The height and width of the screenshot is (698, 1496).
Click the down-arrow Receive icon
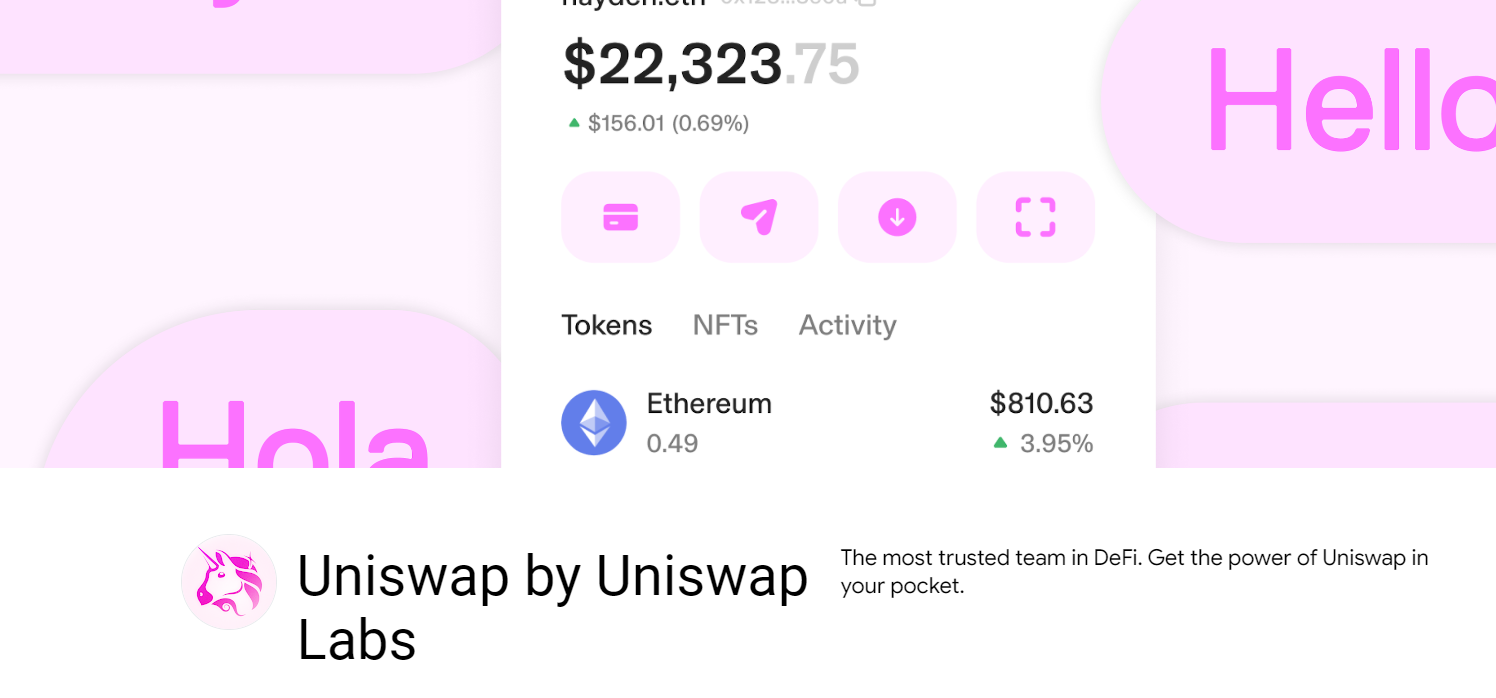897,217
